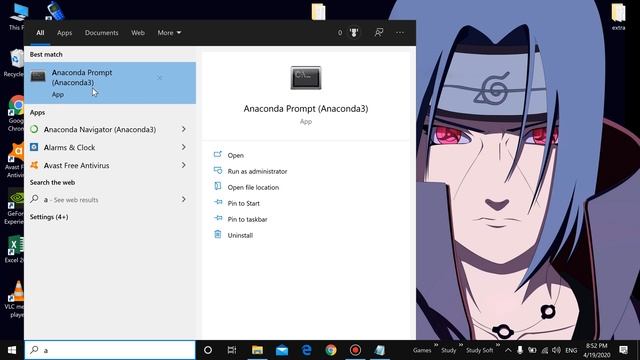
Task: Open the Mail app on taskbar
Action: [x=282, y=350]
